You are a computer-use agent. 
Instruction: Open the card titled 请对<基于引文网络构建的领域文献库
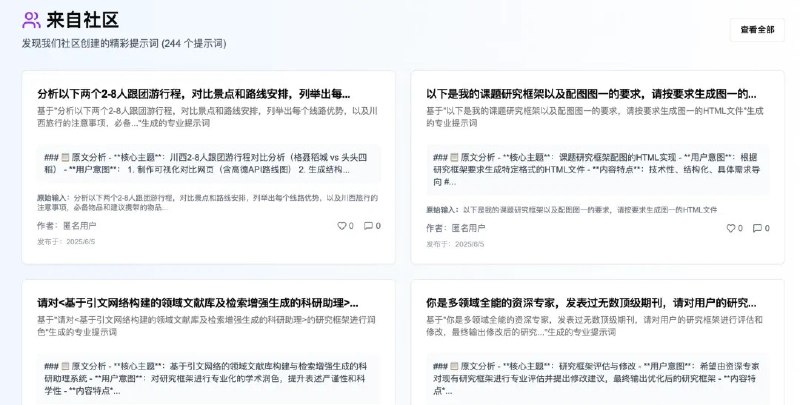(x=197, y=303)
